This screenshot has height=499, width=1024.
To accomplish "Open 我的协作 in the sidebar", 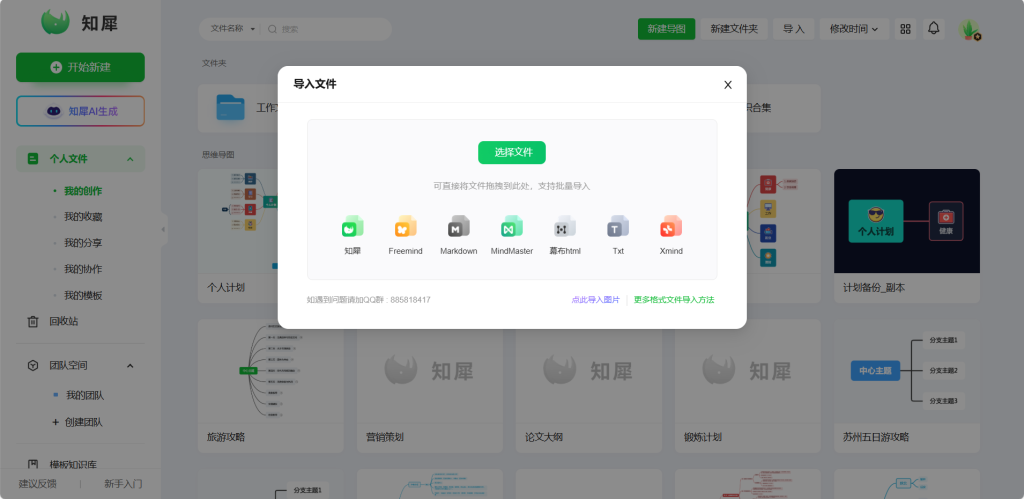I will [83, 269].
